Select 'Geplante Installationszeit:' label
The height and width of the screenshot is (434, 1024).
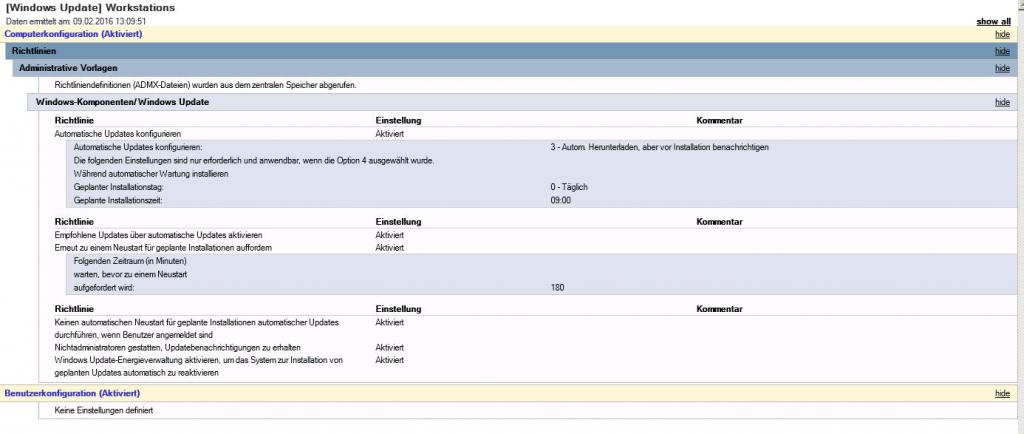point(118,200)
